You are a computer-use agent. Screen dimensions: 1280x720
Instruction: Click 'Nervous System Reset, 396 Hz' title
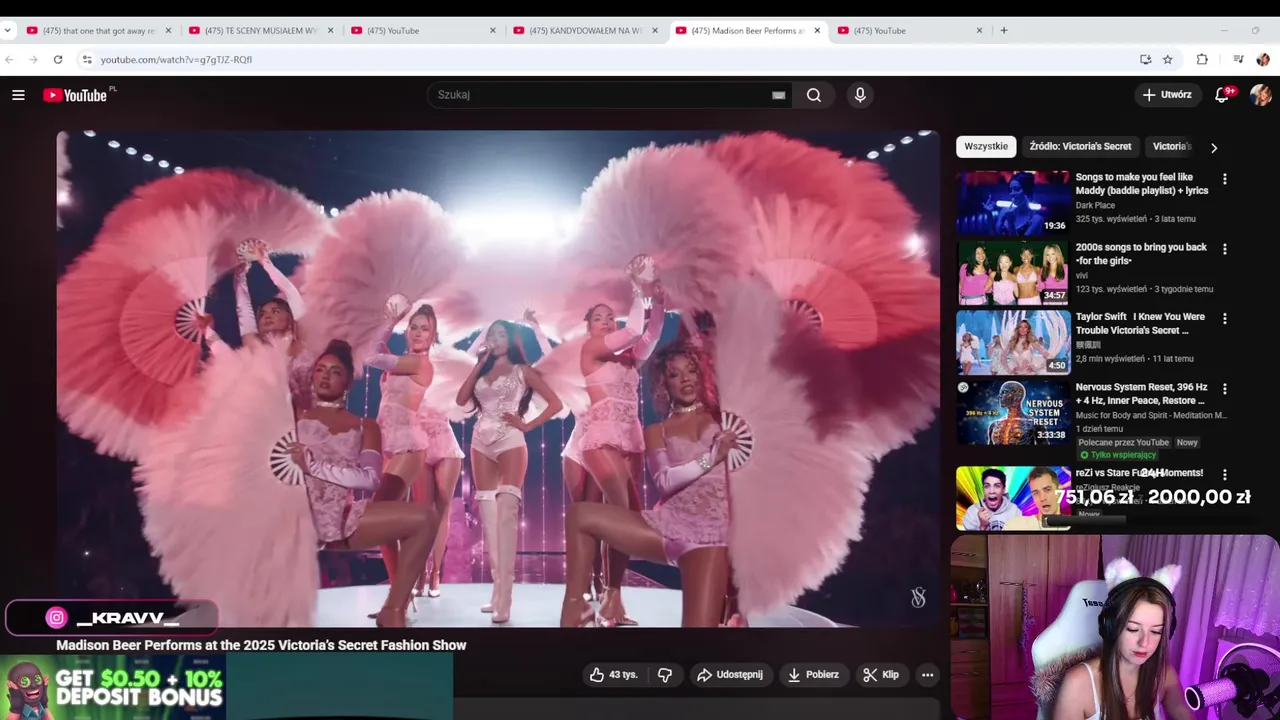click(1141, 394)
